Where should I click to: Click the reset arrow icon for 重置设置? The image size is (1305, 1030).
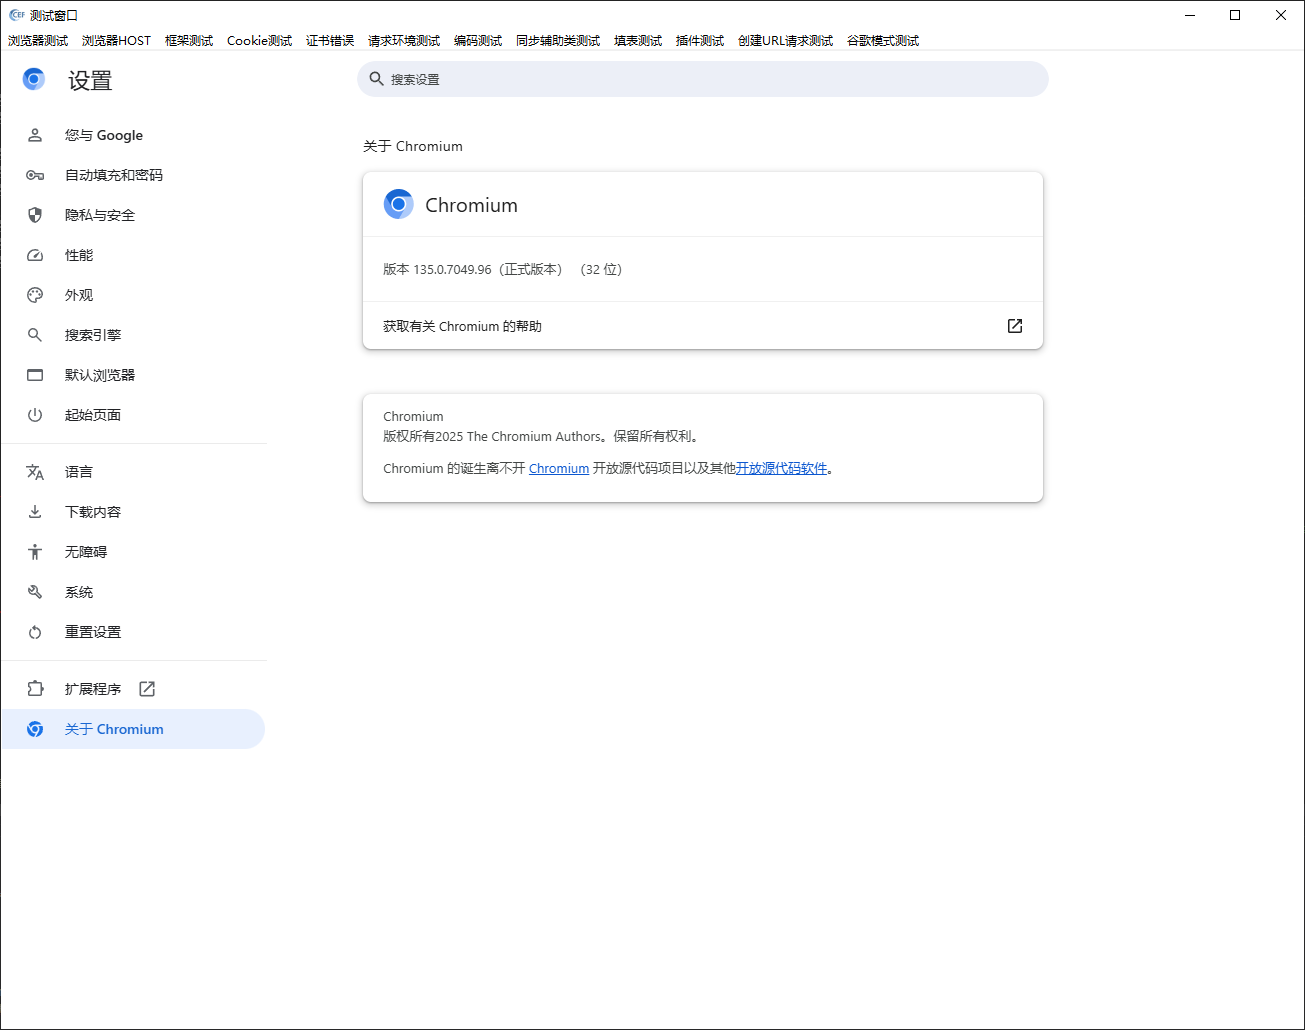[35, 632]
